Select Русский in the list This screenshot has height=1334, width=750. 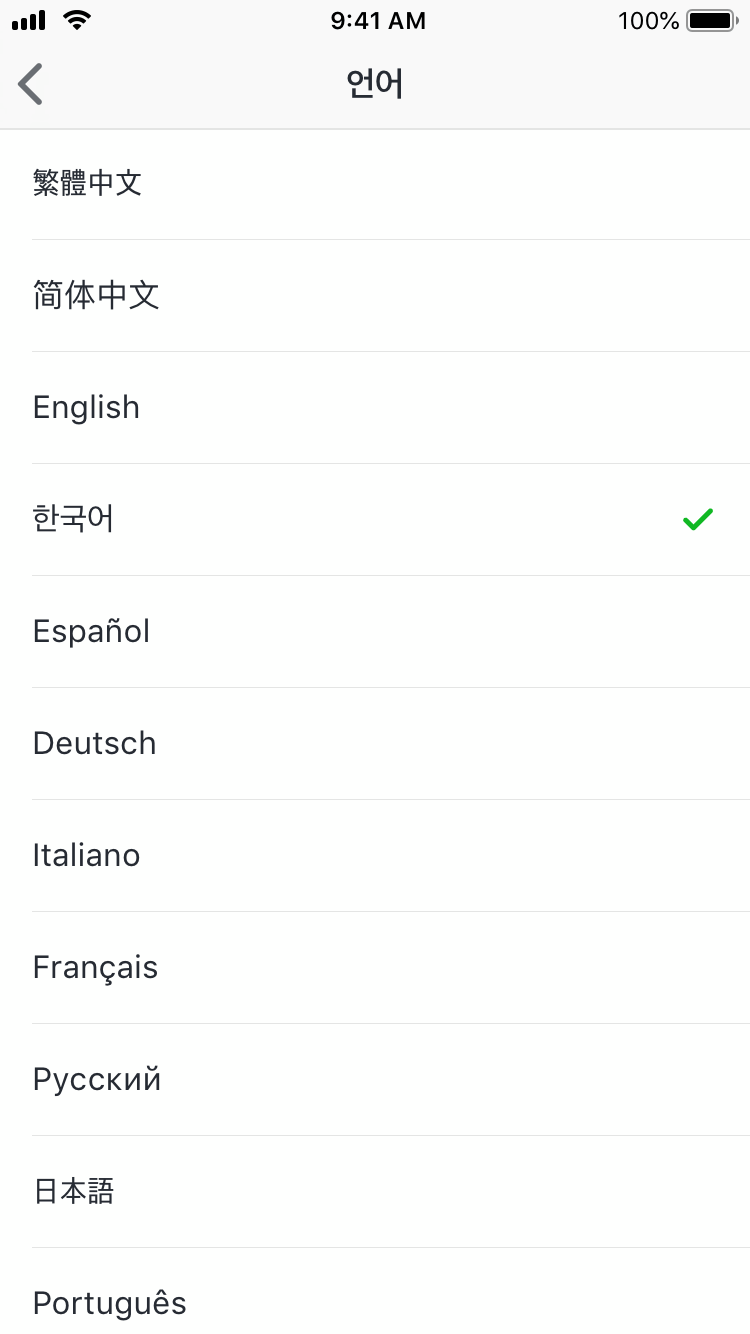coord(97,1079)
